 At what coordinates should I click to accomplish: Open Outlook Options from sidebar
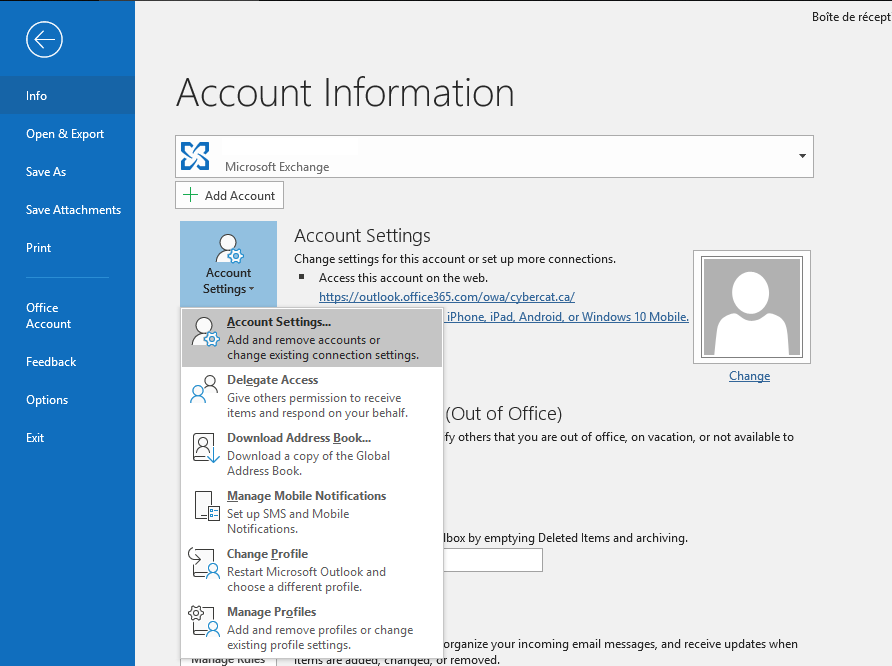pos(47,400)
